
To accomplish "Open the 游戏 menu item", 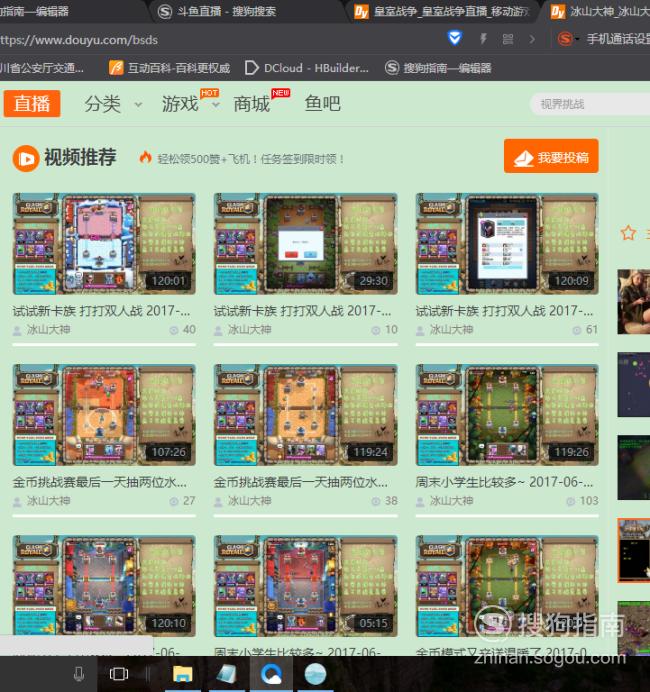I will coord(180,104).
